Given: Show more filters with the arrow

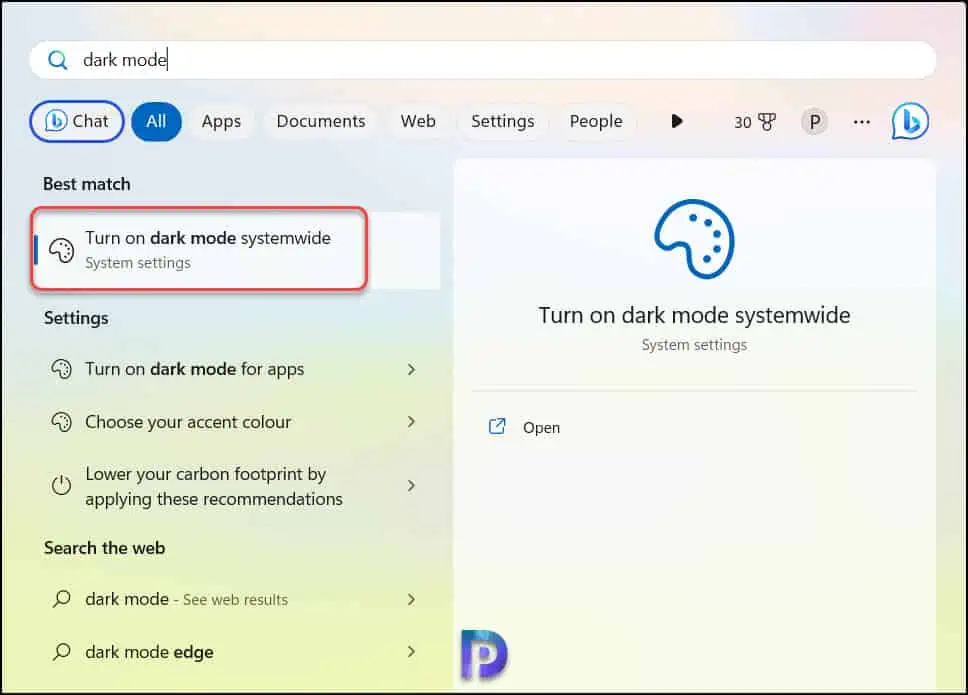Looking at the screenshot, I should coord(677,121).
